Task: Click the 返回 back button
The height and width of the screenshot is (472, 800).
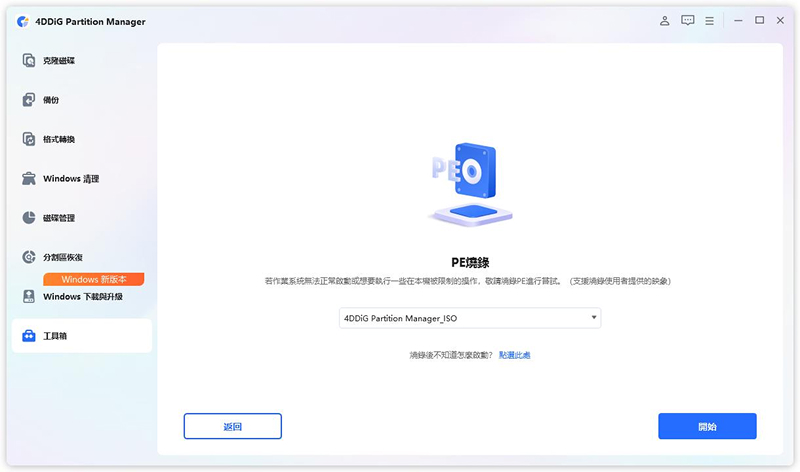Action: click(x=233, y=426)
